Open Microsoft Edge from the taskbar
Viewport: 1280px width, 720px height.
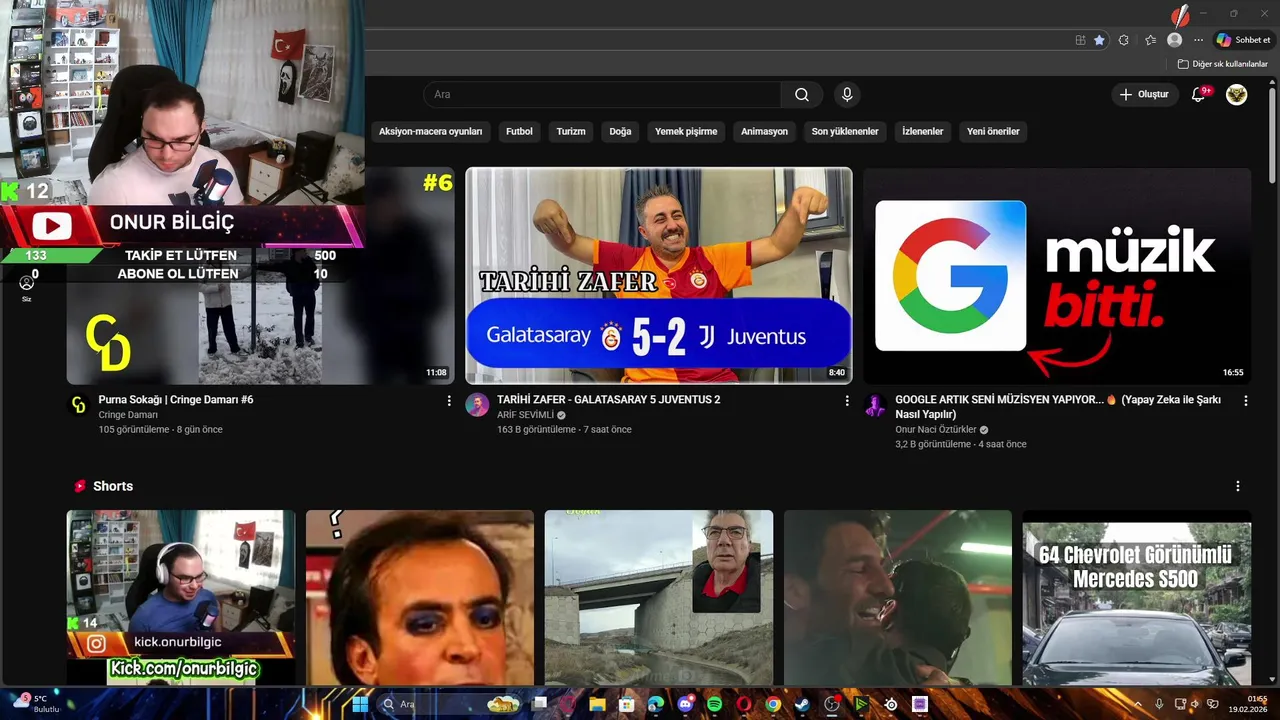[655, 704]
